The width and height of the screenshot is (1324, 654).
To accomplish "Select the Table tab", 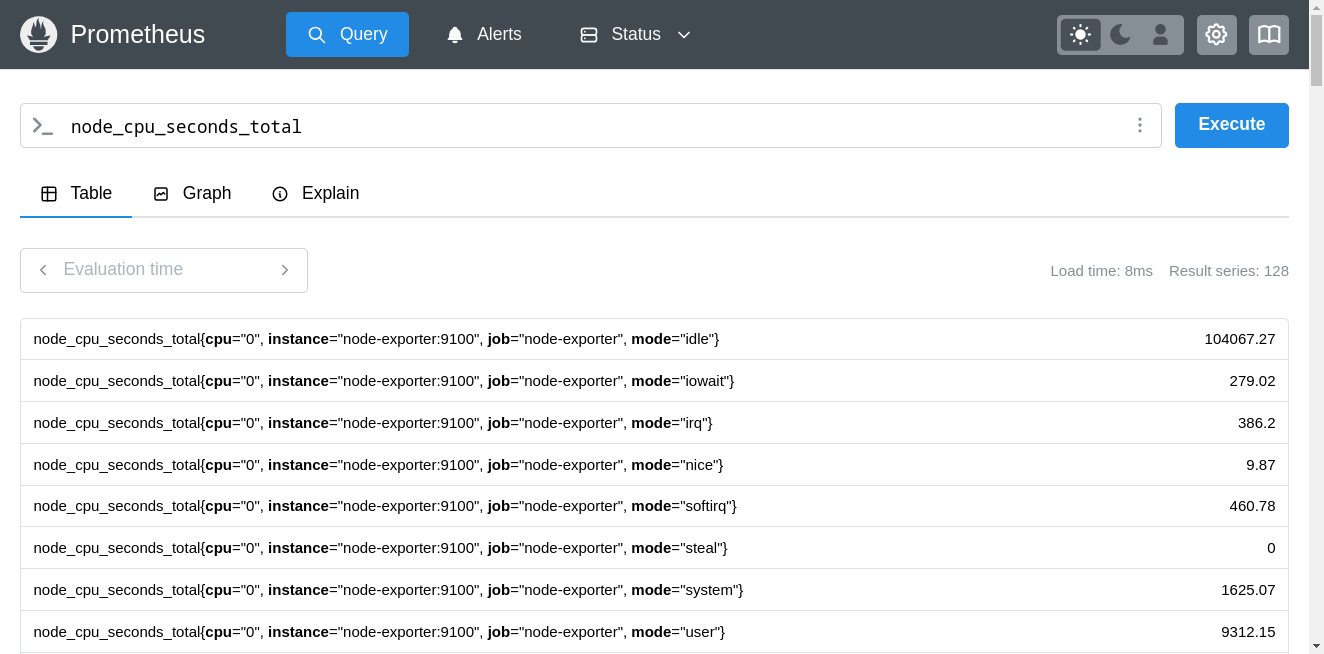I will point(76,194).
